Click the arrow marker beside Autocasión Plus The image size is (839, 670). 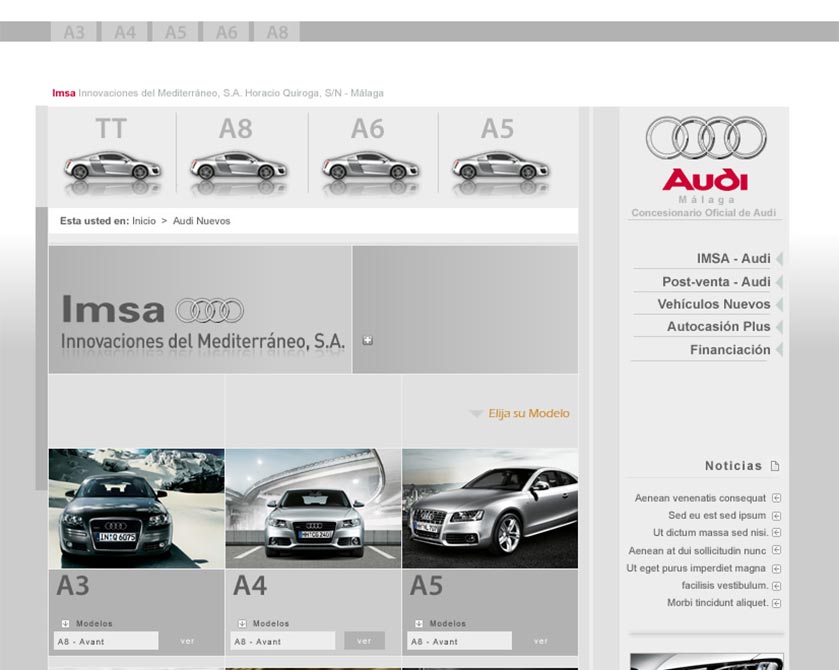coord(779,326)
